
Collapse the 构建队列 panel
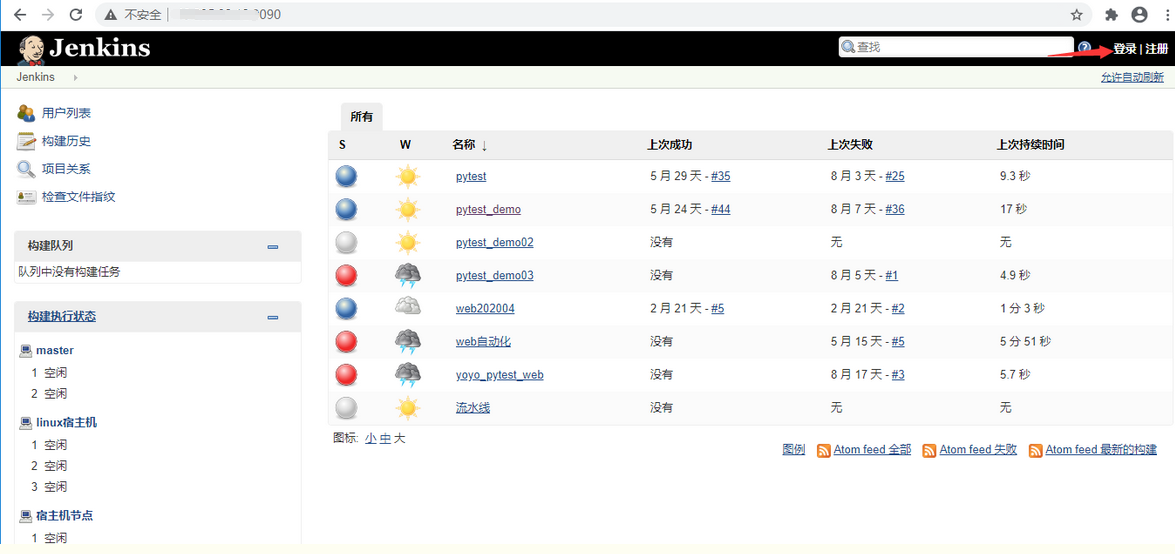pyautogui.click(x=273, y=247)
